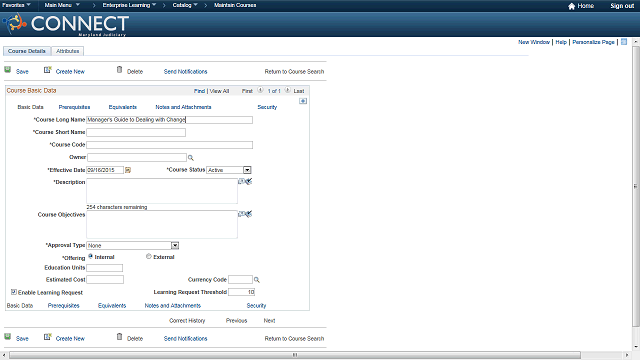This screenshot has height=360, width=640.
Task: Click the Correct History button
Action: tap(187, 321)
